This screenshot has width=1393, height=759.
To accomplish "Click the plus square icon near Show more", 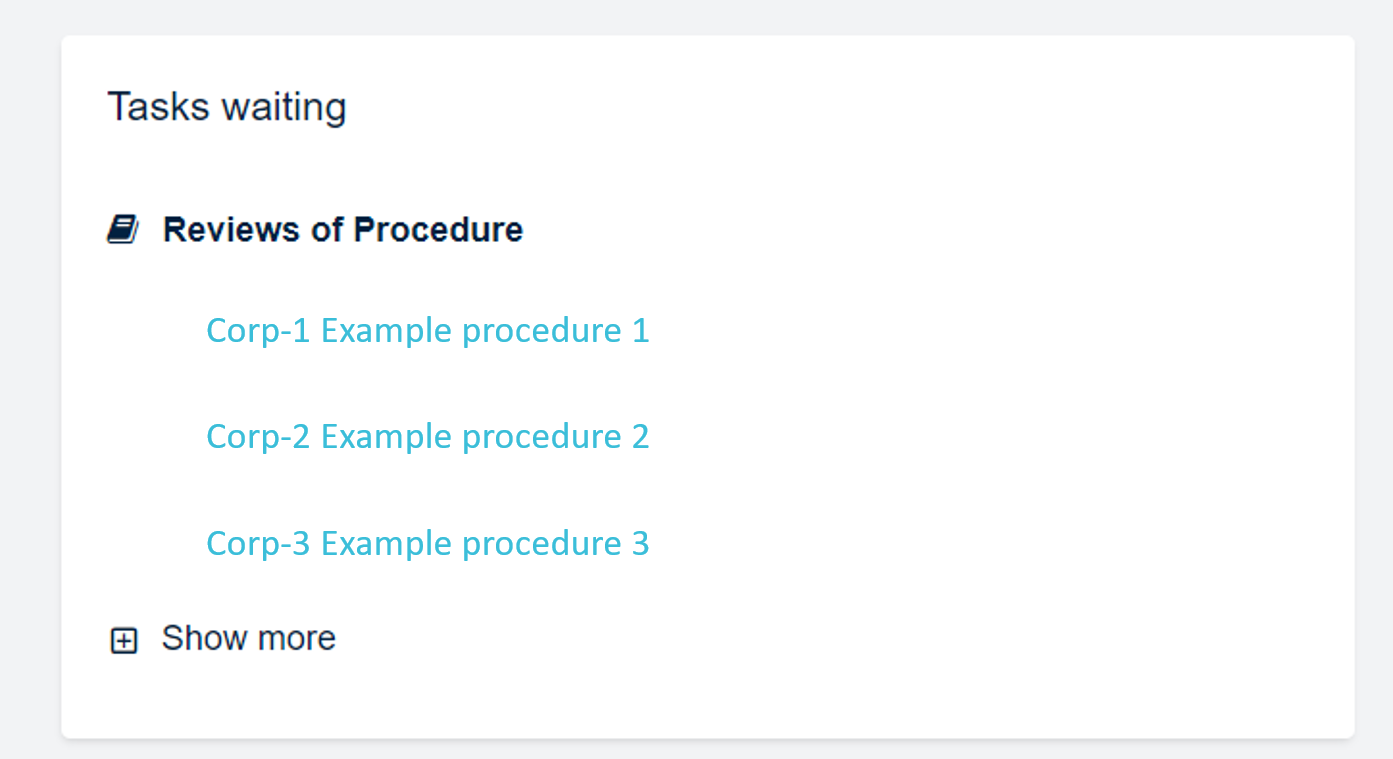I will pyautogui.click(x=123, y=641).
